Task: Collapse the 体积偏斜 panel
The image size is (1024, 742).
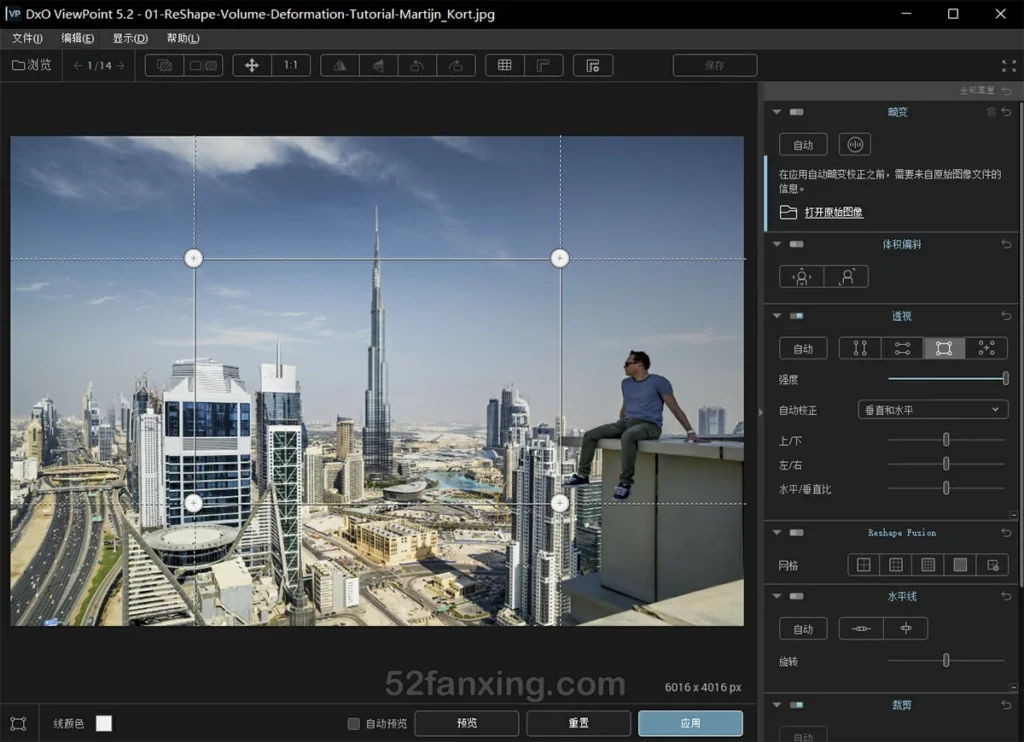Action: pos(777,243)
